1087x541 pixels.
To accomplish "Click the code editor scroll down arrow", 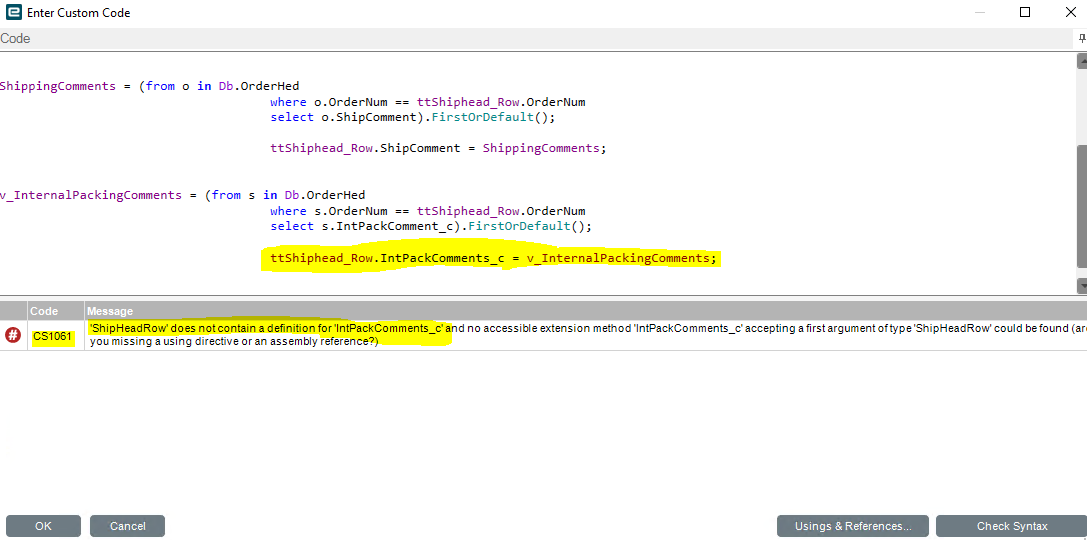I will (1081, 285).
